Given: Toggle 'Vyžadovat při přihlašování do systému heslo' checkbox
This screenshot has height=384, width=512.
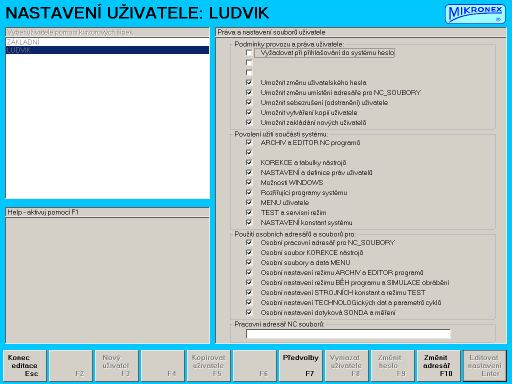Looking at the screenshot, I should [x=249, y=53].
